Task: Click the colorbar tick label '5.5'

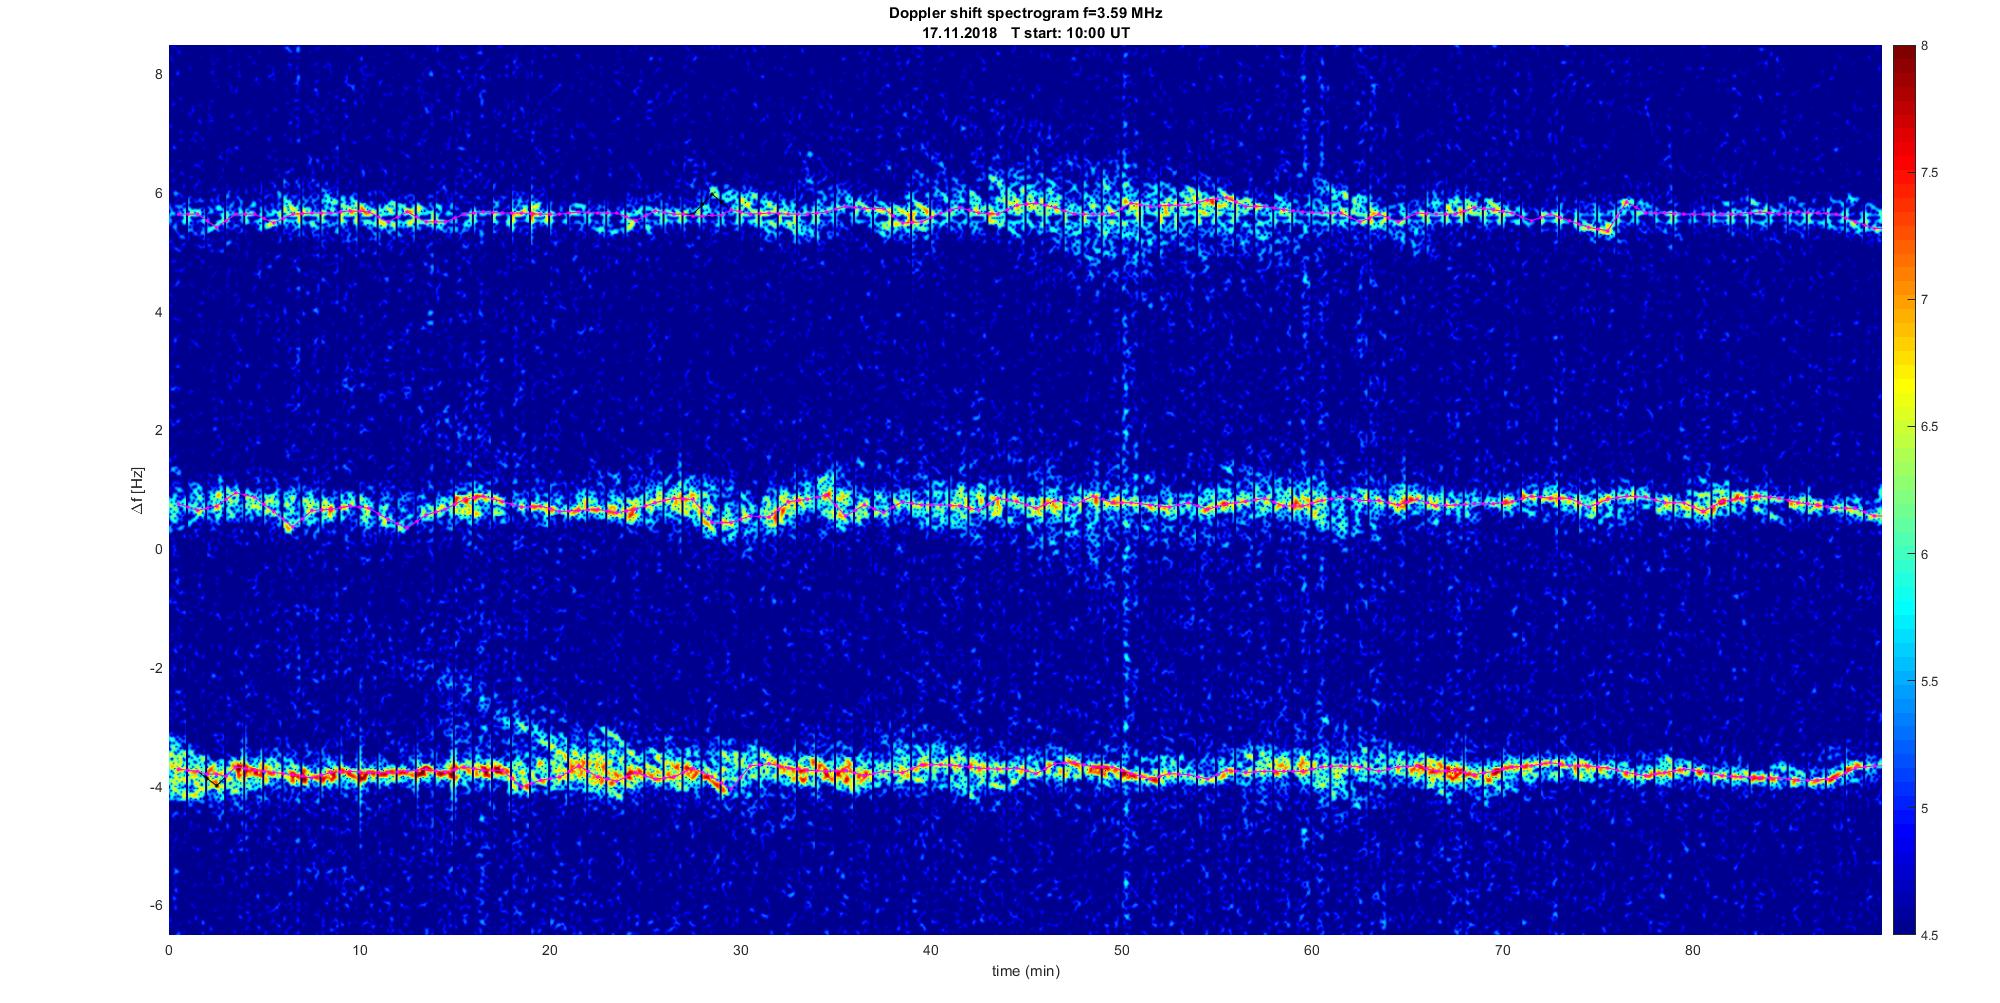Action: tap(1930, 682)
